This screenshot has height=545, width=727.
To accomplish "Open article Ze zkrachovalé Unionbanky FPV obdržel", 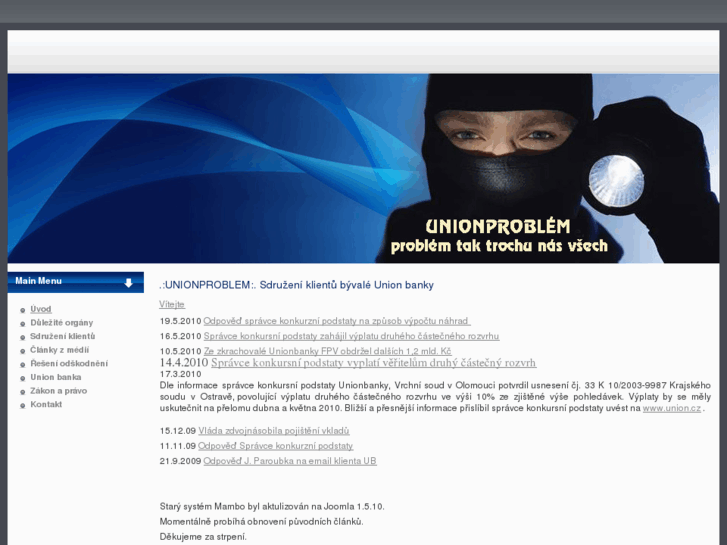I will click(327, 351).
